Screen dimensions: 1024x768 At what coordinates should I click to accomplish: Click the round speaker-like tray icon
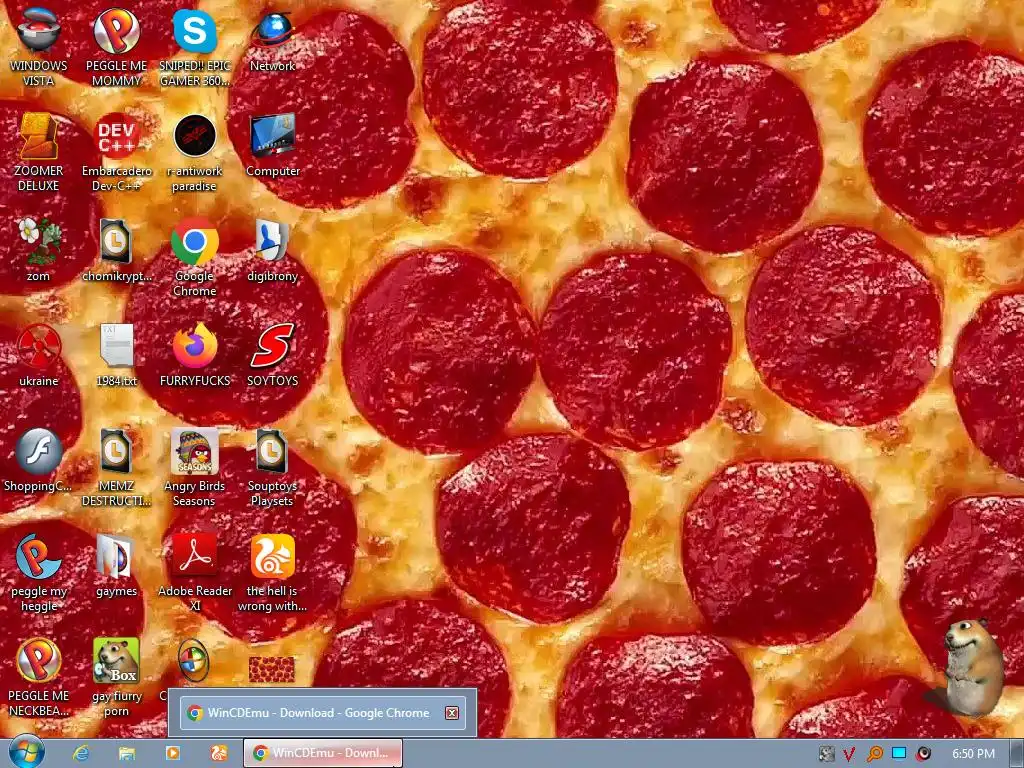923,754
